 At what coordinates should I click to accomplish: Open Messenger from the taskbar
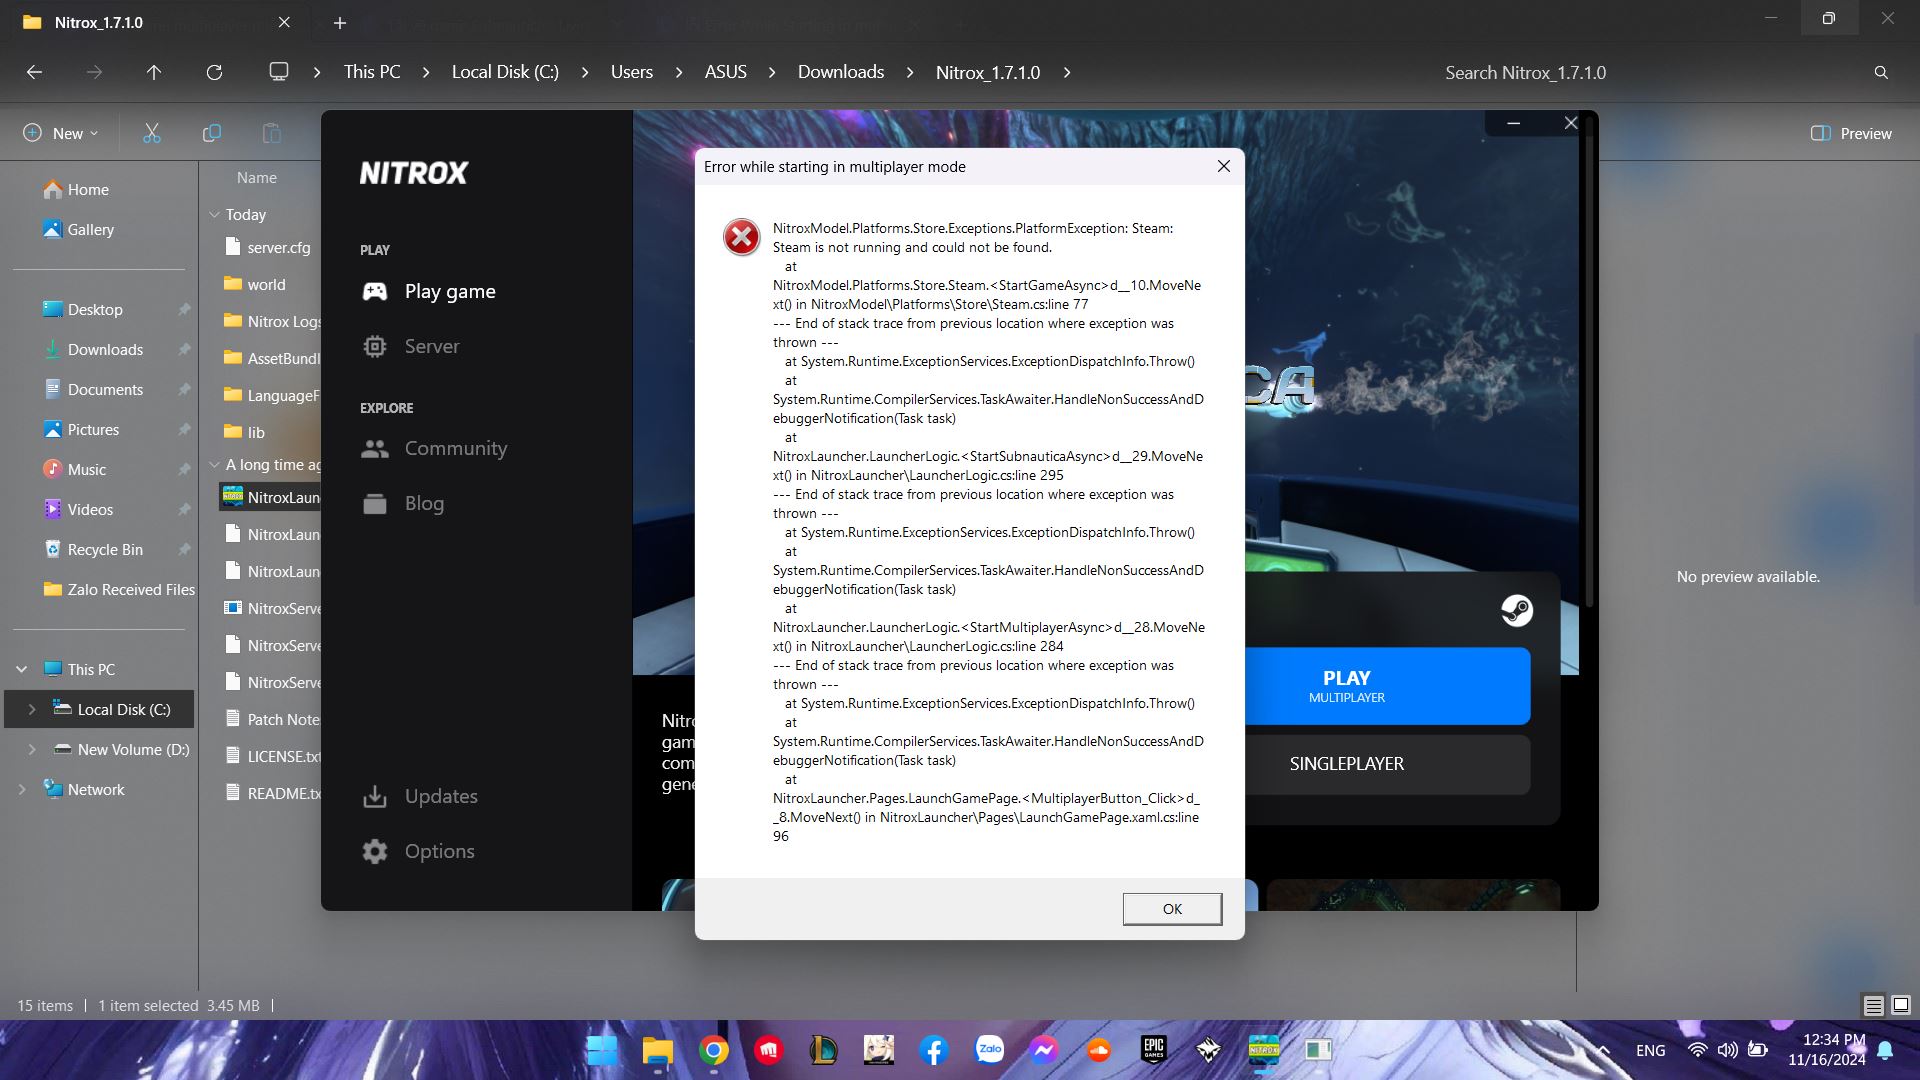coord(1044,1050)
